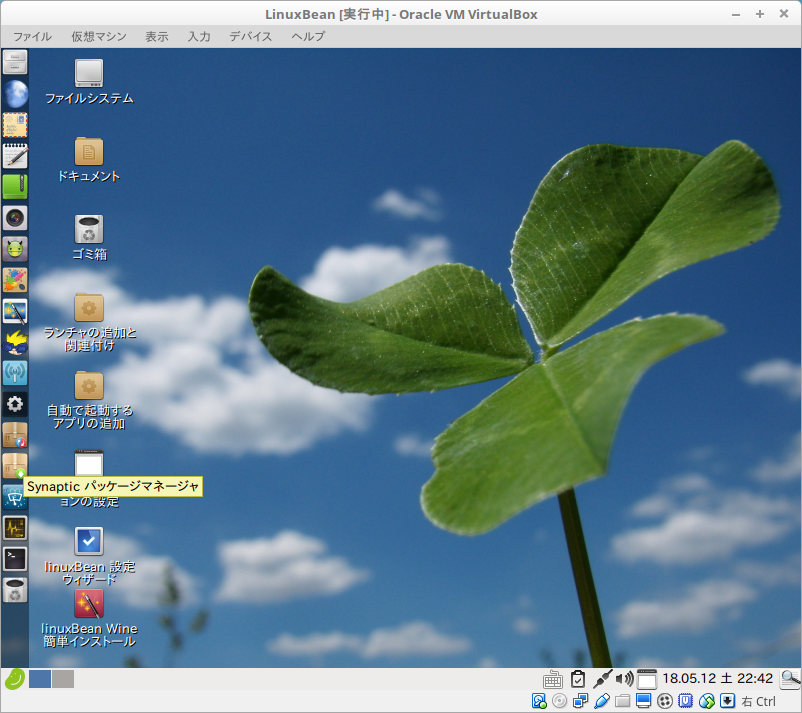Open the file manager drawer icon in dock
The image size is (802, 713).
click(x=15, y=62)
